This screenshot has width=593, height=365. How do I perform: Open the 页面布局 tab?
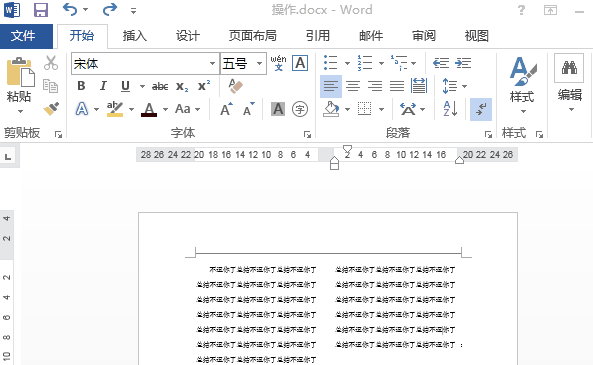(x=252, y=36)
